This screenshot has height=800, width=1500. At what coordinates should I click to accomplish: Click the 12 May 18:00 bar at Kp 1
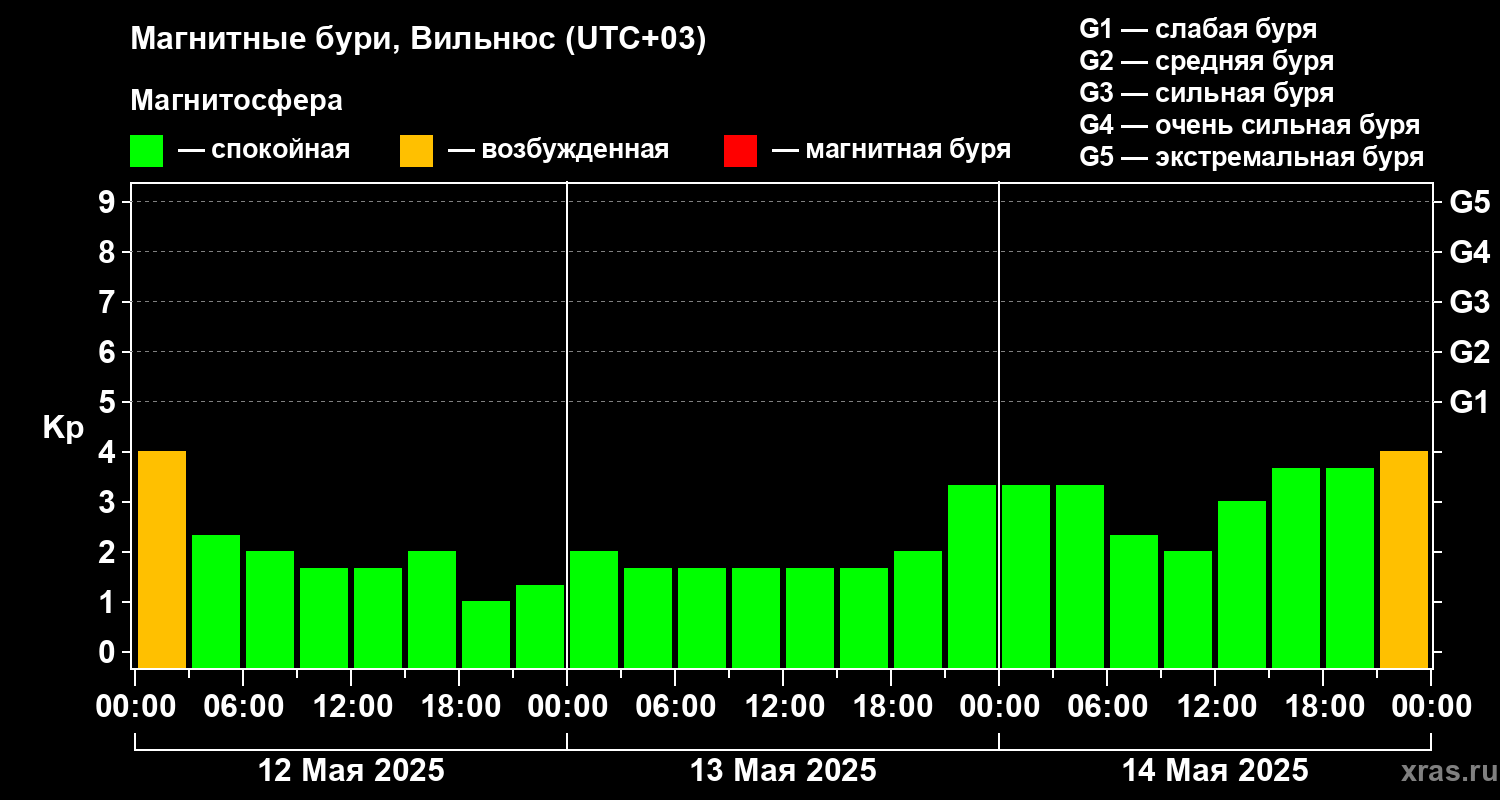click(x=486, y=634)
